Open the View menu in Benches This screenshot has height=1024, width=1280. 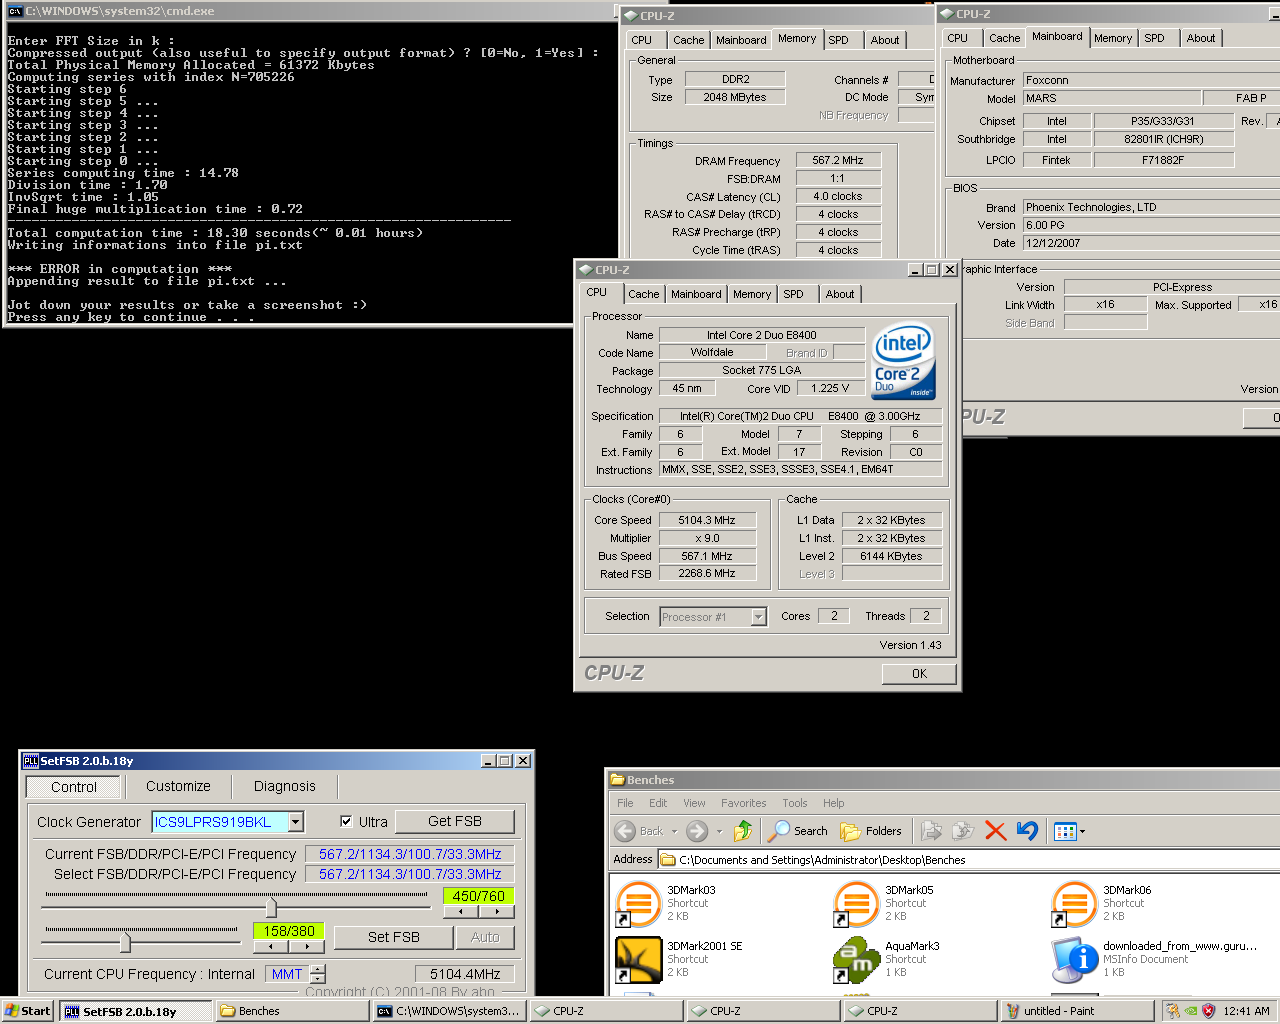coord(694,803)
